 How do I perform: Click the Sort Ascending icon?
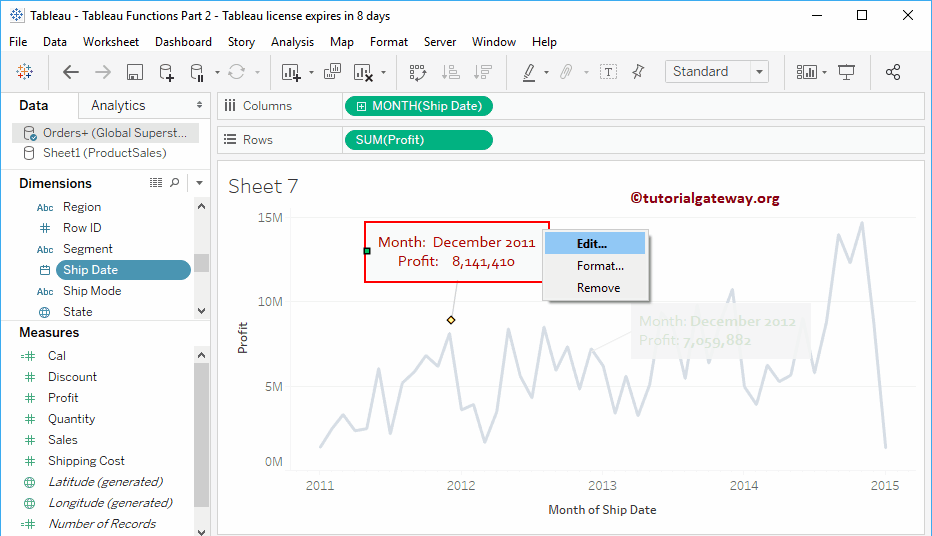(x=451, y=72)
